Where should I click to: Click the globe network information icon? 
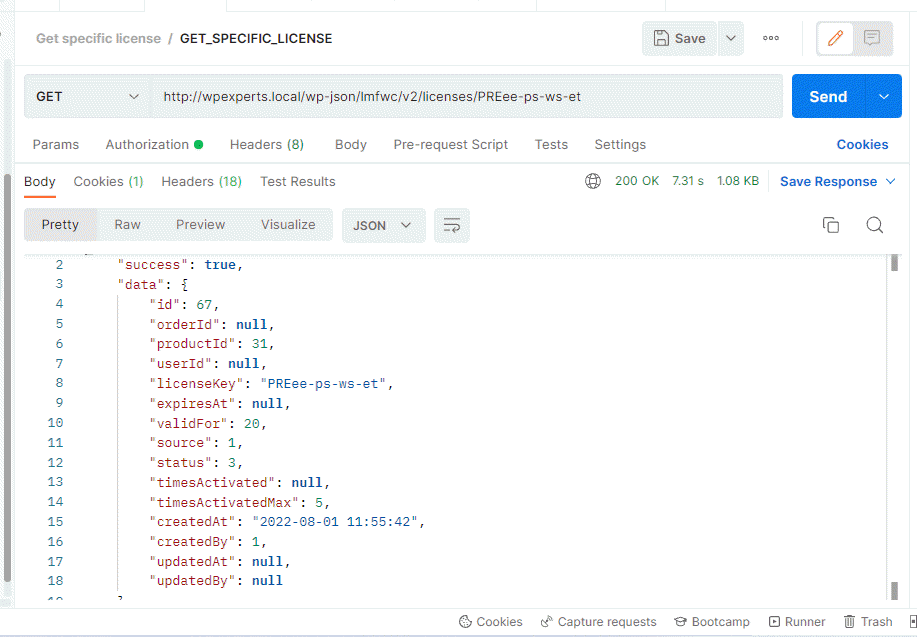tap(593, 181)
